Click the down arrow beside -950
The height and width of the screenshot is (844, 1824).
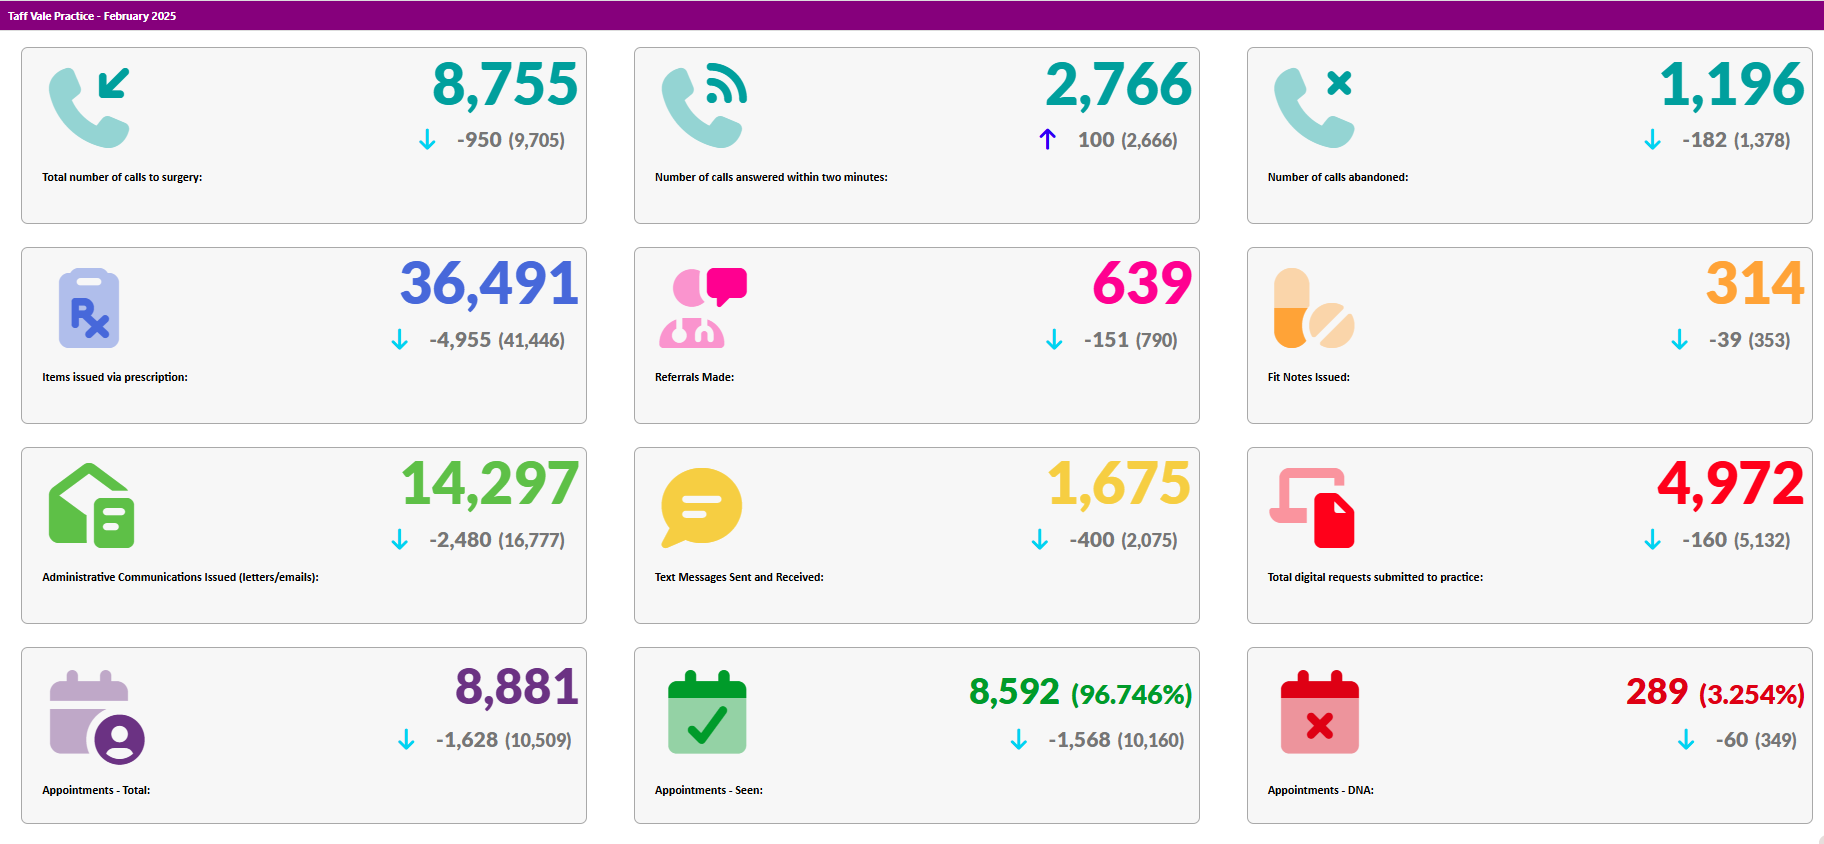pos(427,140)
